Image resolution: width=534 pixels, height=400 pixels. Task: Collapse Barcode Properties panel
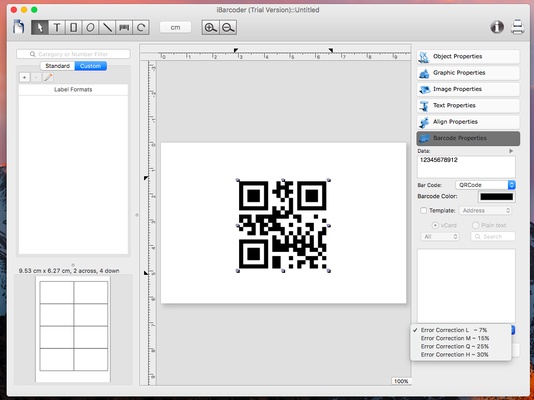(x=468, y=138)
